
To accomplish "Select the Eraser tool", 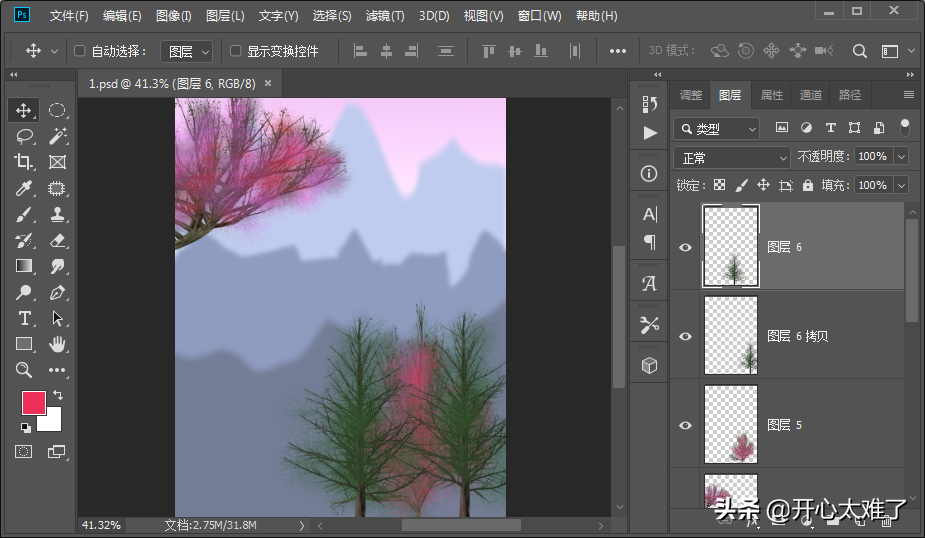I will [x=57, y=240].
